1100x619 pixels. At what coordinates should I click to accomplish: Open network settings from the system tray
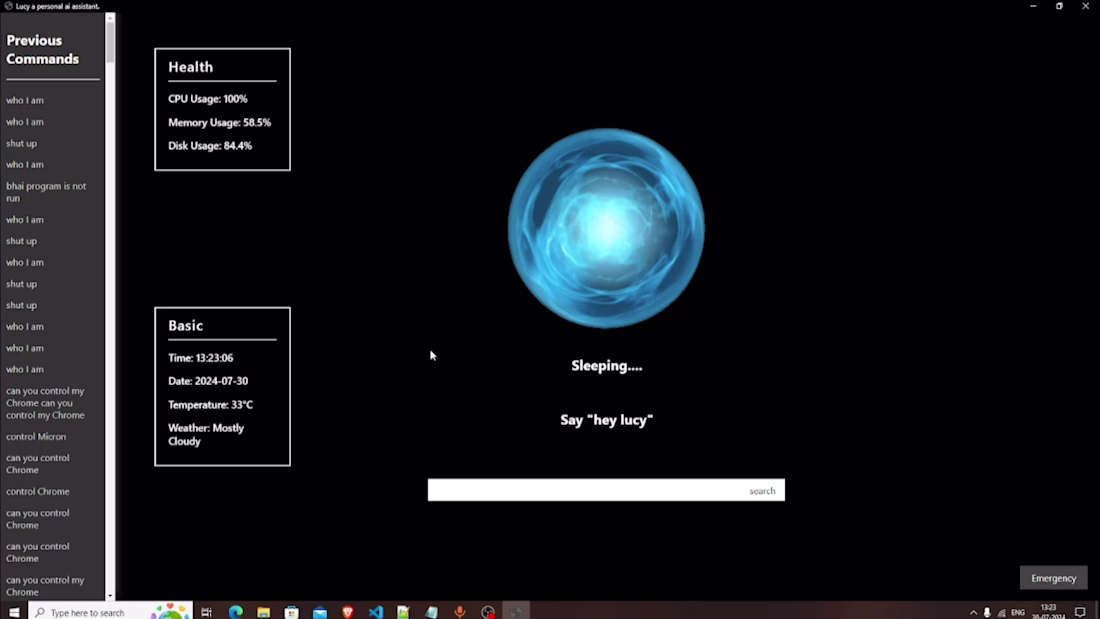tap(1002, 613)
